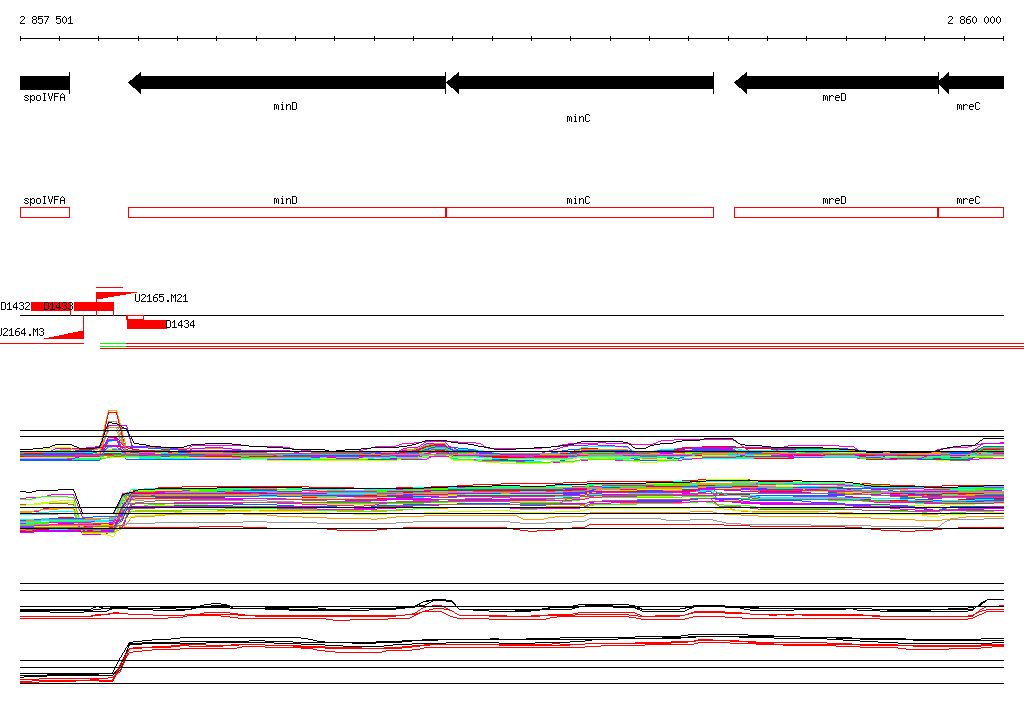Click the green segment on the red transcript line
This screenshot has height=714, width=1024.
[113, 345]
